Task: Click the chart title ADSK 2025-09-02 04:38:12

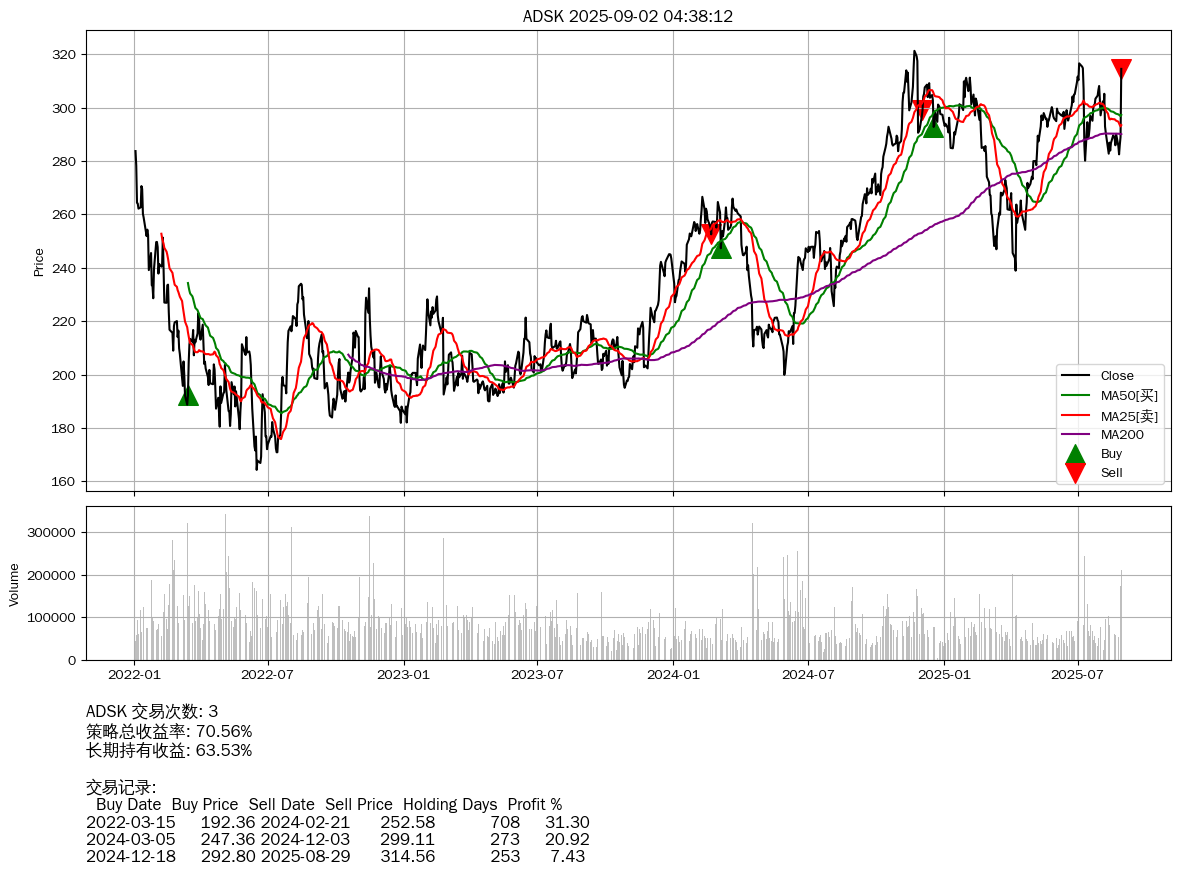Action: click(628, 16)
